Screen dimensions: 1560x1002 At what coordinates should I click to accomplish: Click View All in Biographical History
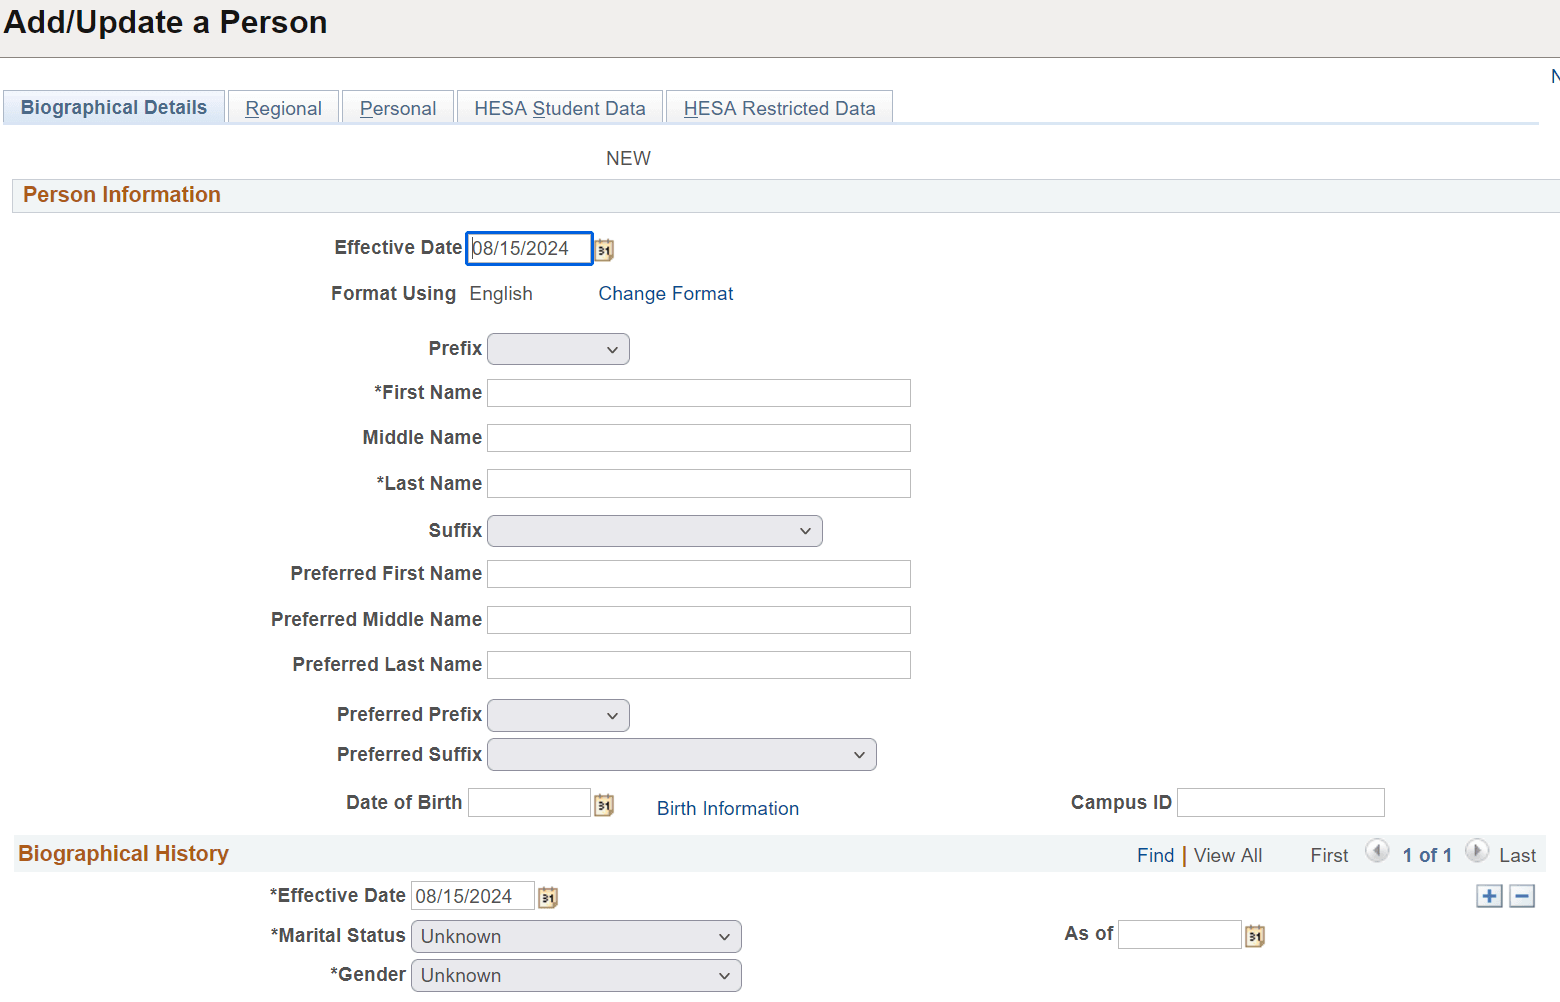click(x=1228, y=855)
